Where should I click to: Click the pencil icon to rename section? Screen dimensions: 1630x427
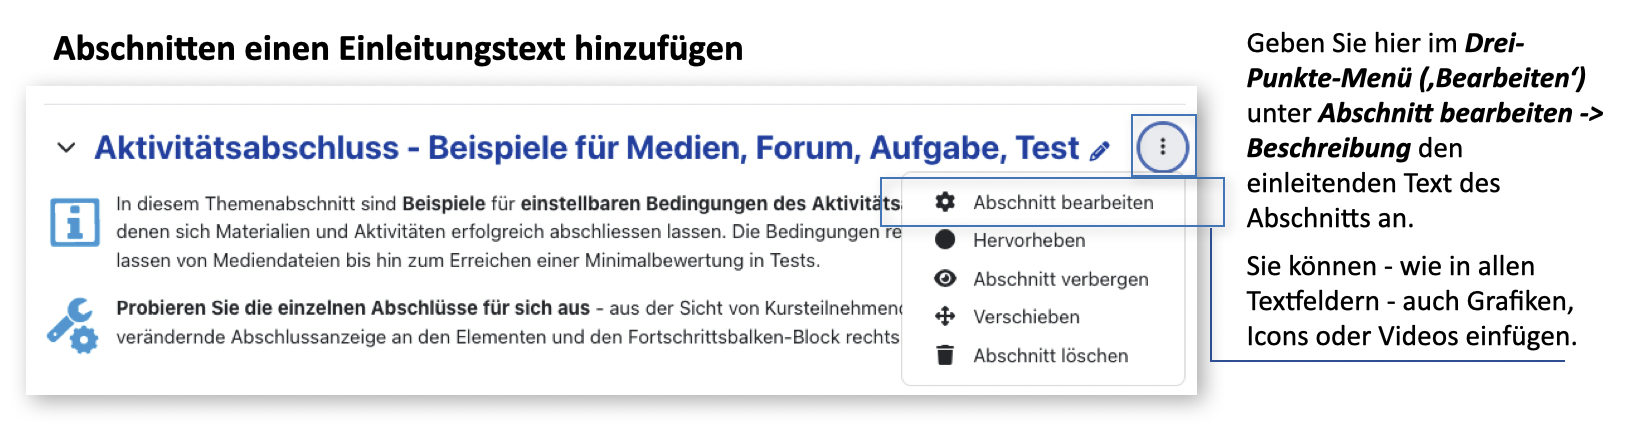point(1099,151)
